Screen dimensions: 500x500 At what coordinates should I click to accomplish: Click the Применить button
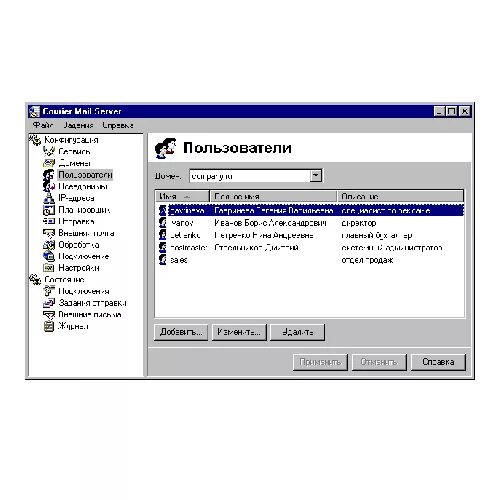(320, 362)
